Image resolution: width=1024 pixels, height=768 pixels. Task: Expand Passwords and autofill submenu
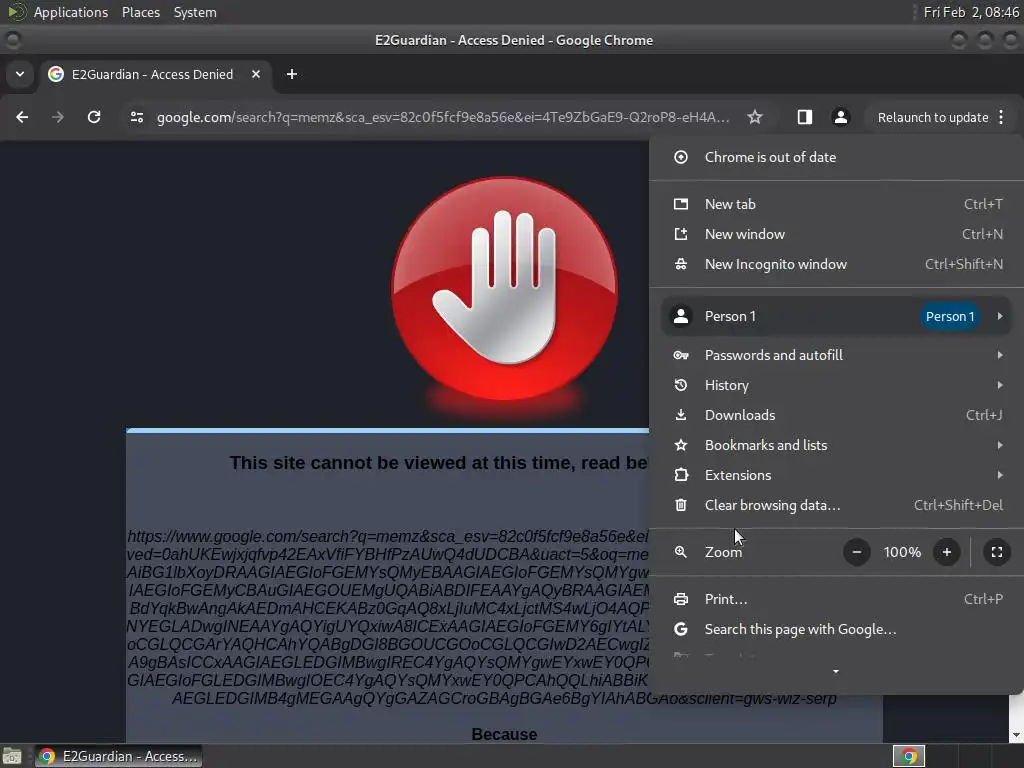click(x=837, y=355)
